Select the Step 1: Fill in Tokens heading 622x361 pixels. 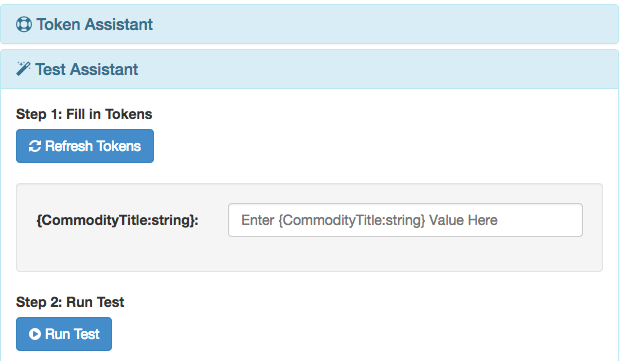[84, 114]
